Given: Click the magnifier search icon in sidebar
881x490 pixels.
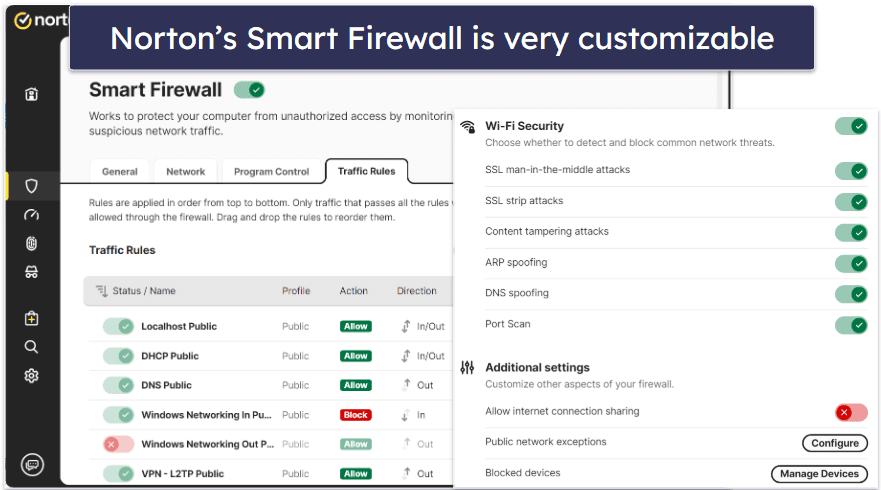Looking at the screenshot, I should pos(31,347).
